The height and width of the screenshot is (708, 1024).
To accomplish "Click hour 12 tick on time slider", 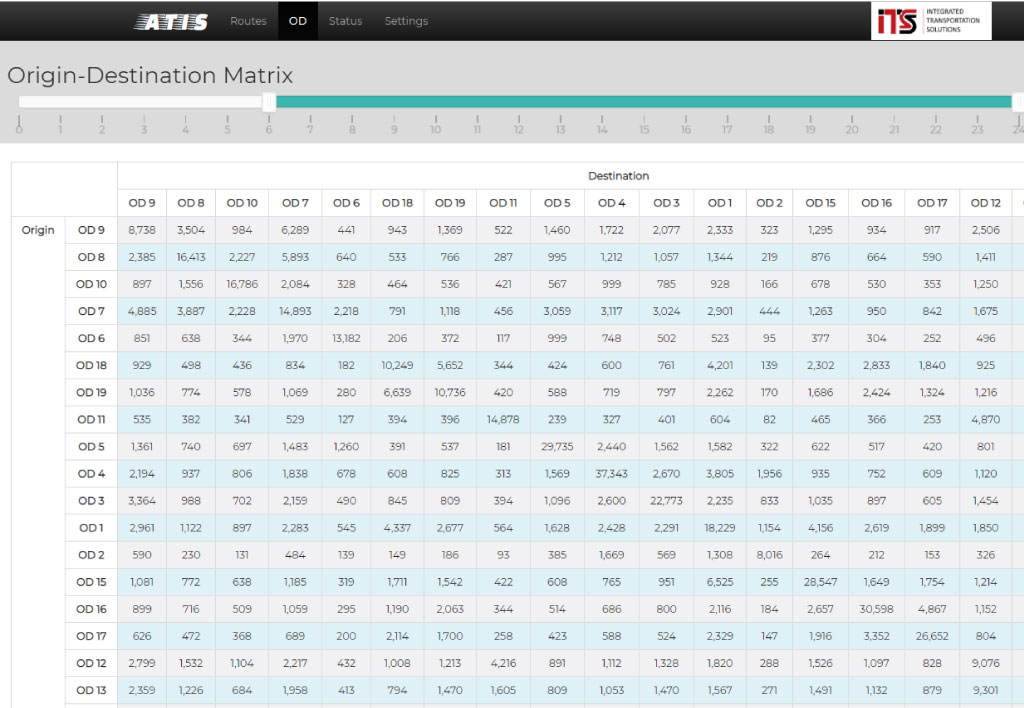I will pos(519,128).
